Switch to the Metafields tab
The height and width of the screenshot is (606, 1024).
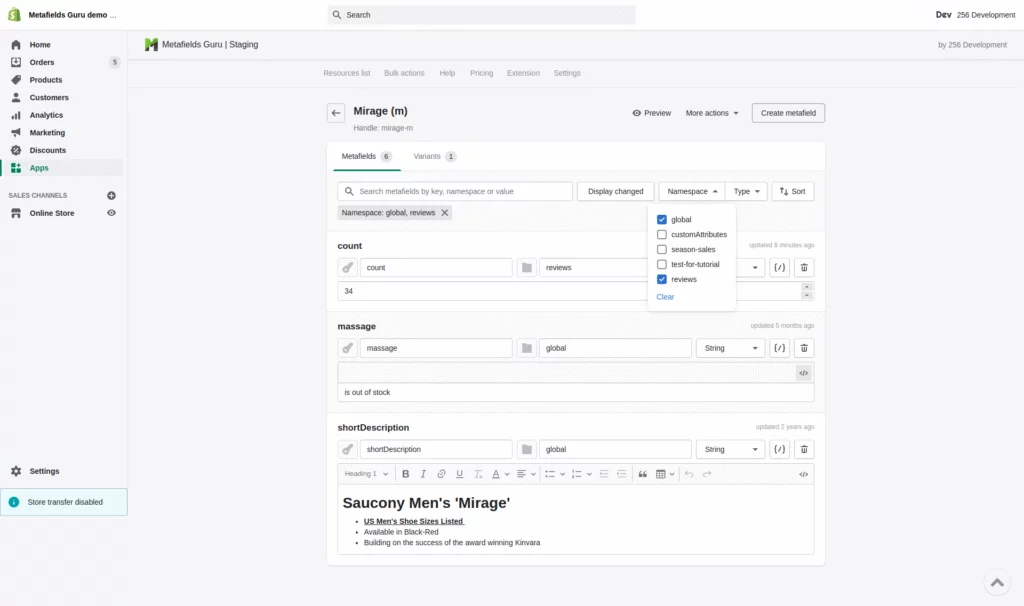[366, 157]
